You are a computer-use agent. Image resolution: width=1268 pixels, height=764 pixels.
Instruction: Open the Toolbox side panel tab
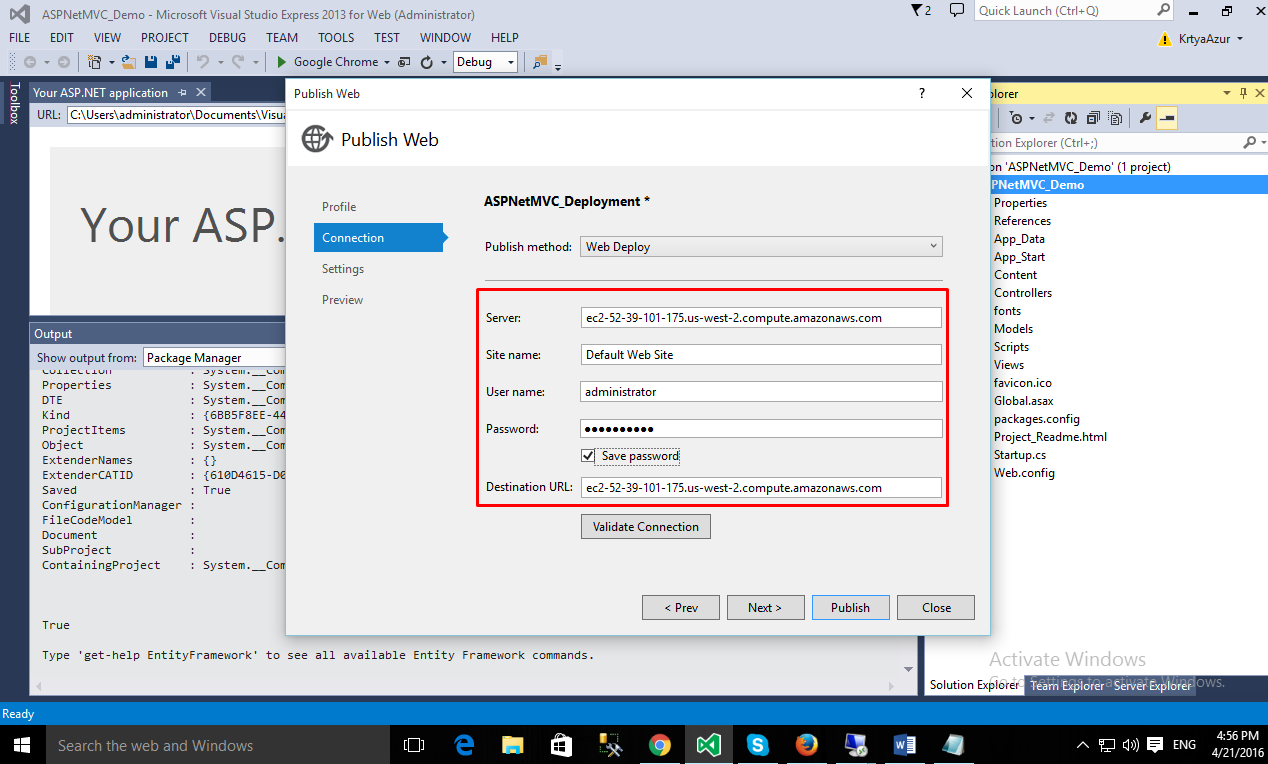coord(13,102)
